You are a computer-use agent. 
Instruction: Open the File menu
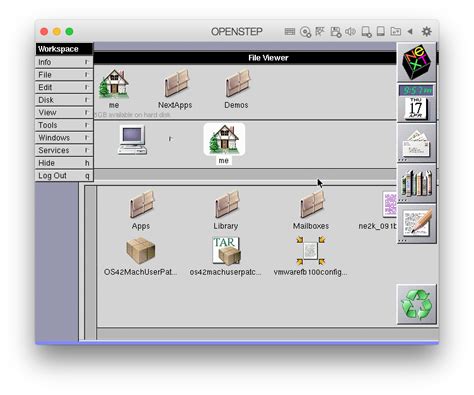coord(64,75)
